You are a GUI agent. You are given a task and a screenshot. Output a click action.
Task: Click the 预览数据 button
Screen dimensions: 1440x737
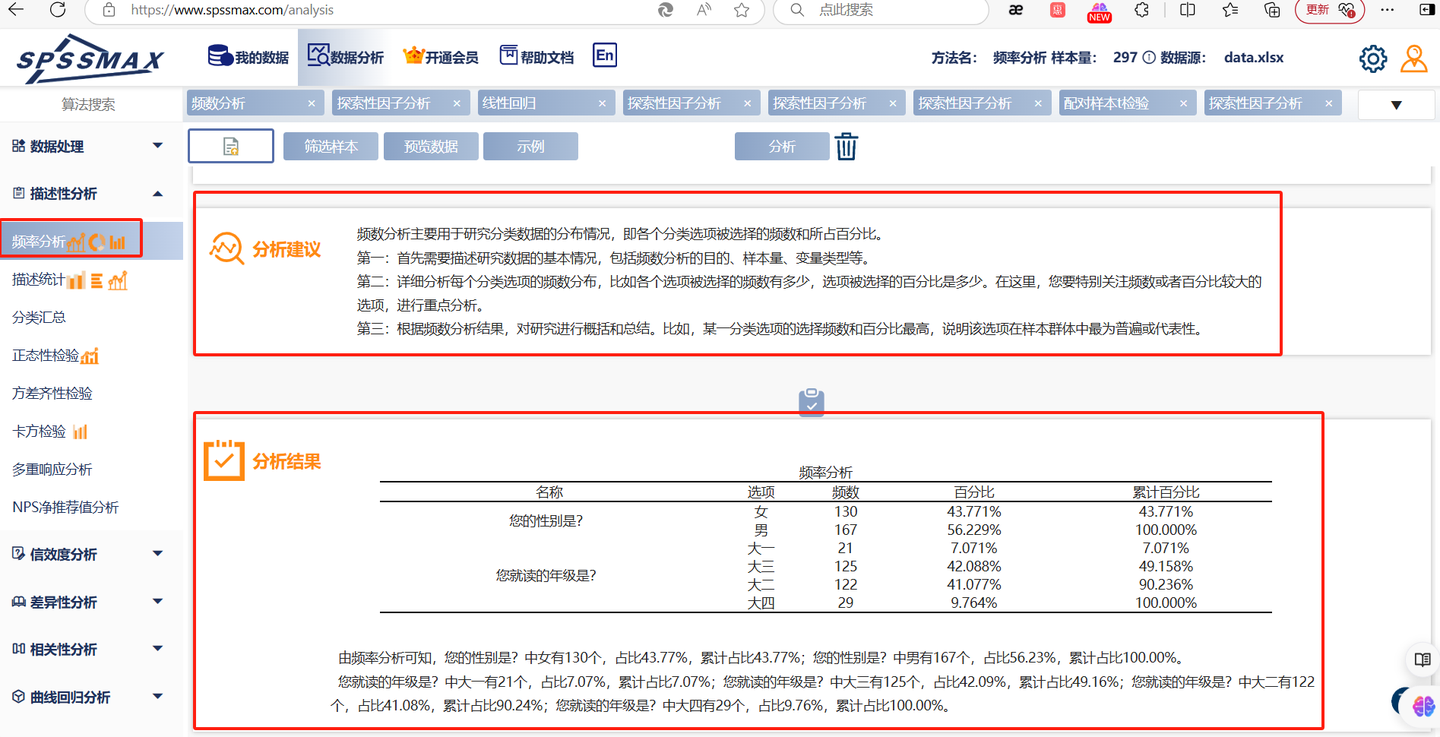tap(430, 146)
